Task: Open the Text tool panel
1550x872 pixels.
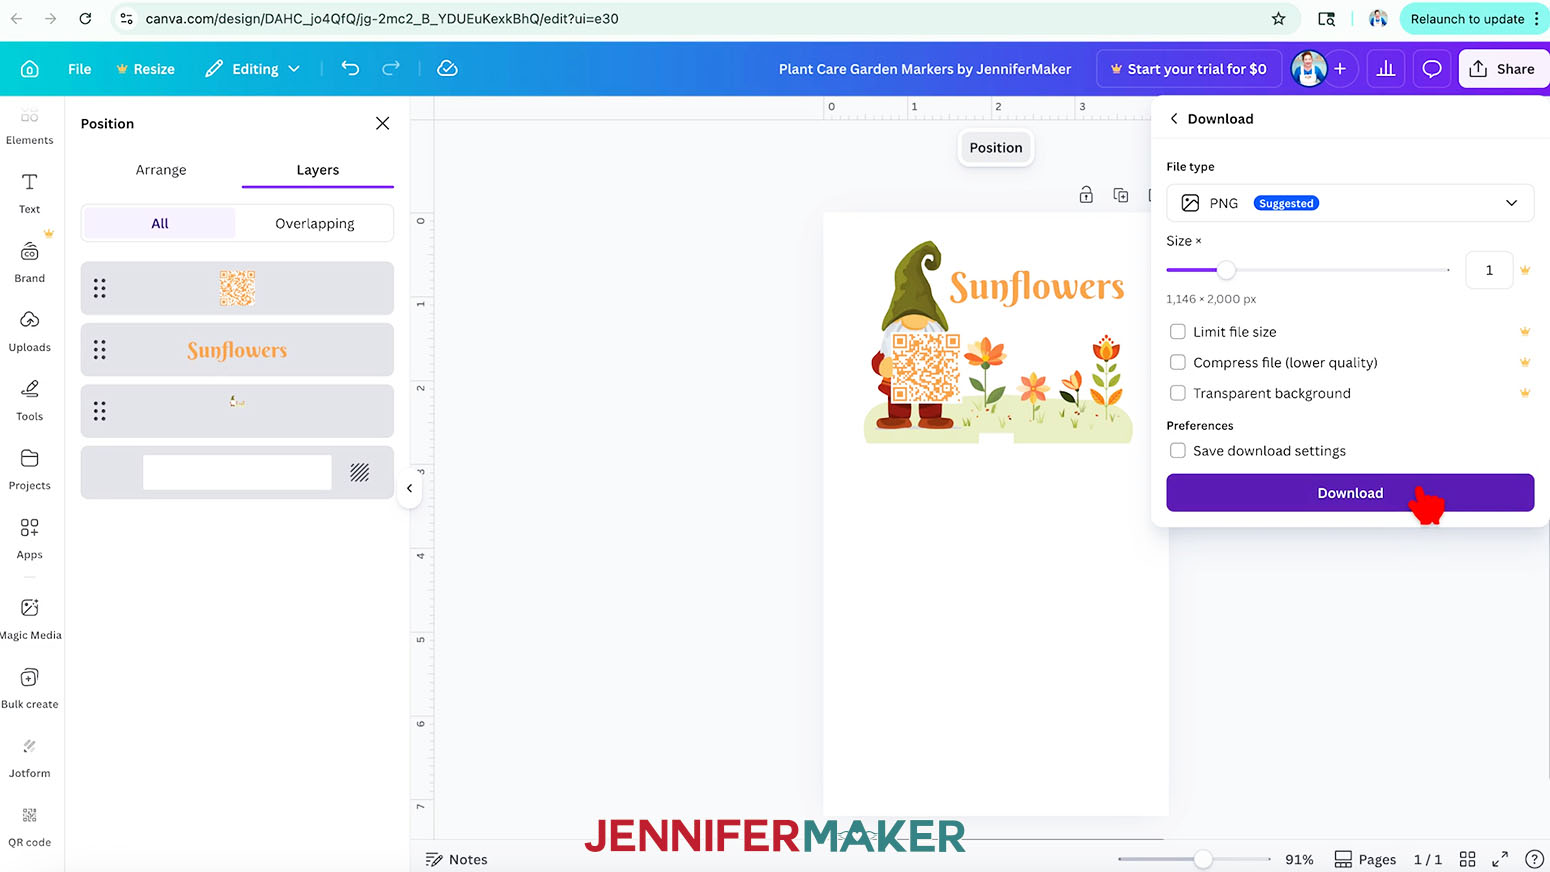Action: [x=30, y=194]
